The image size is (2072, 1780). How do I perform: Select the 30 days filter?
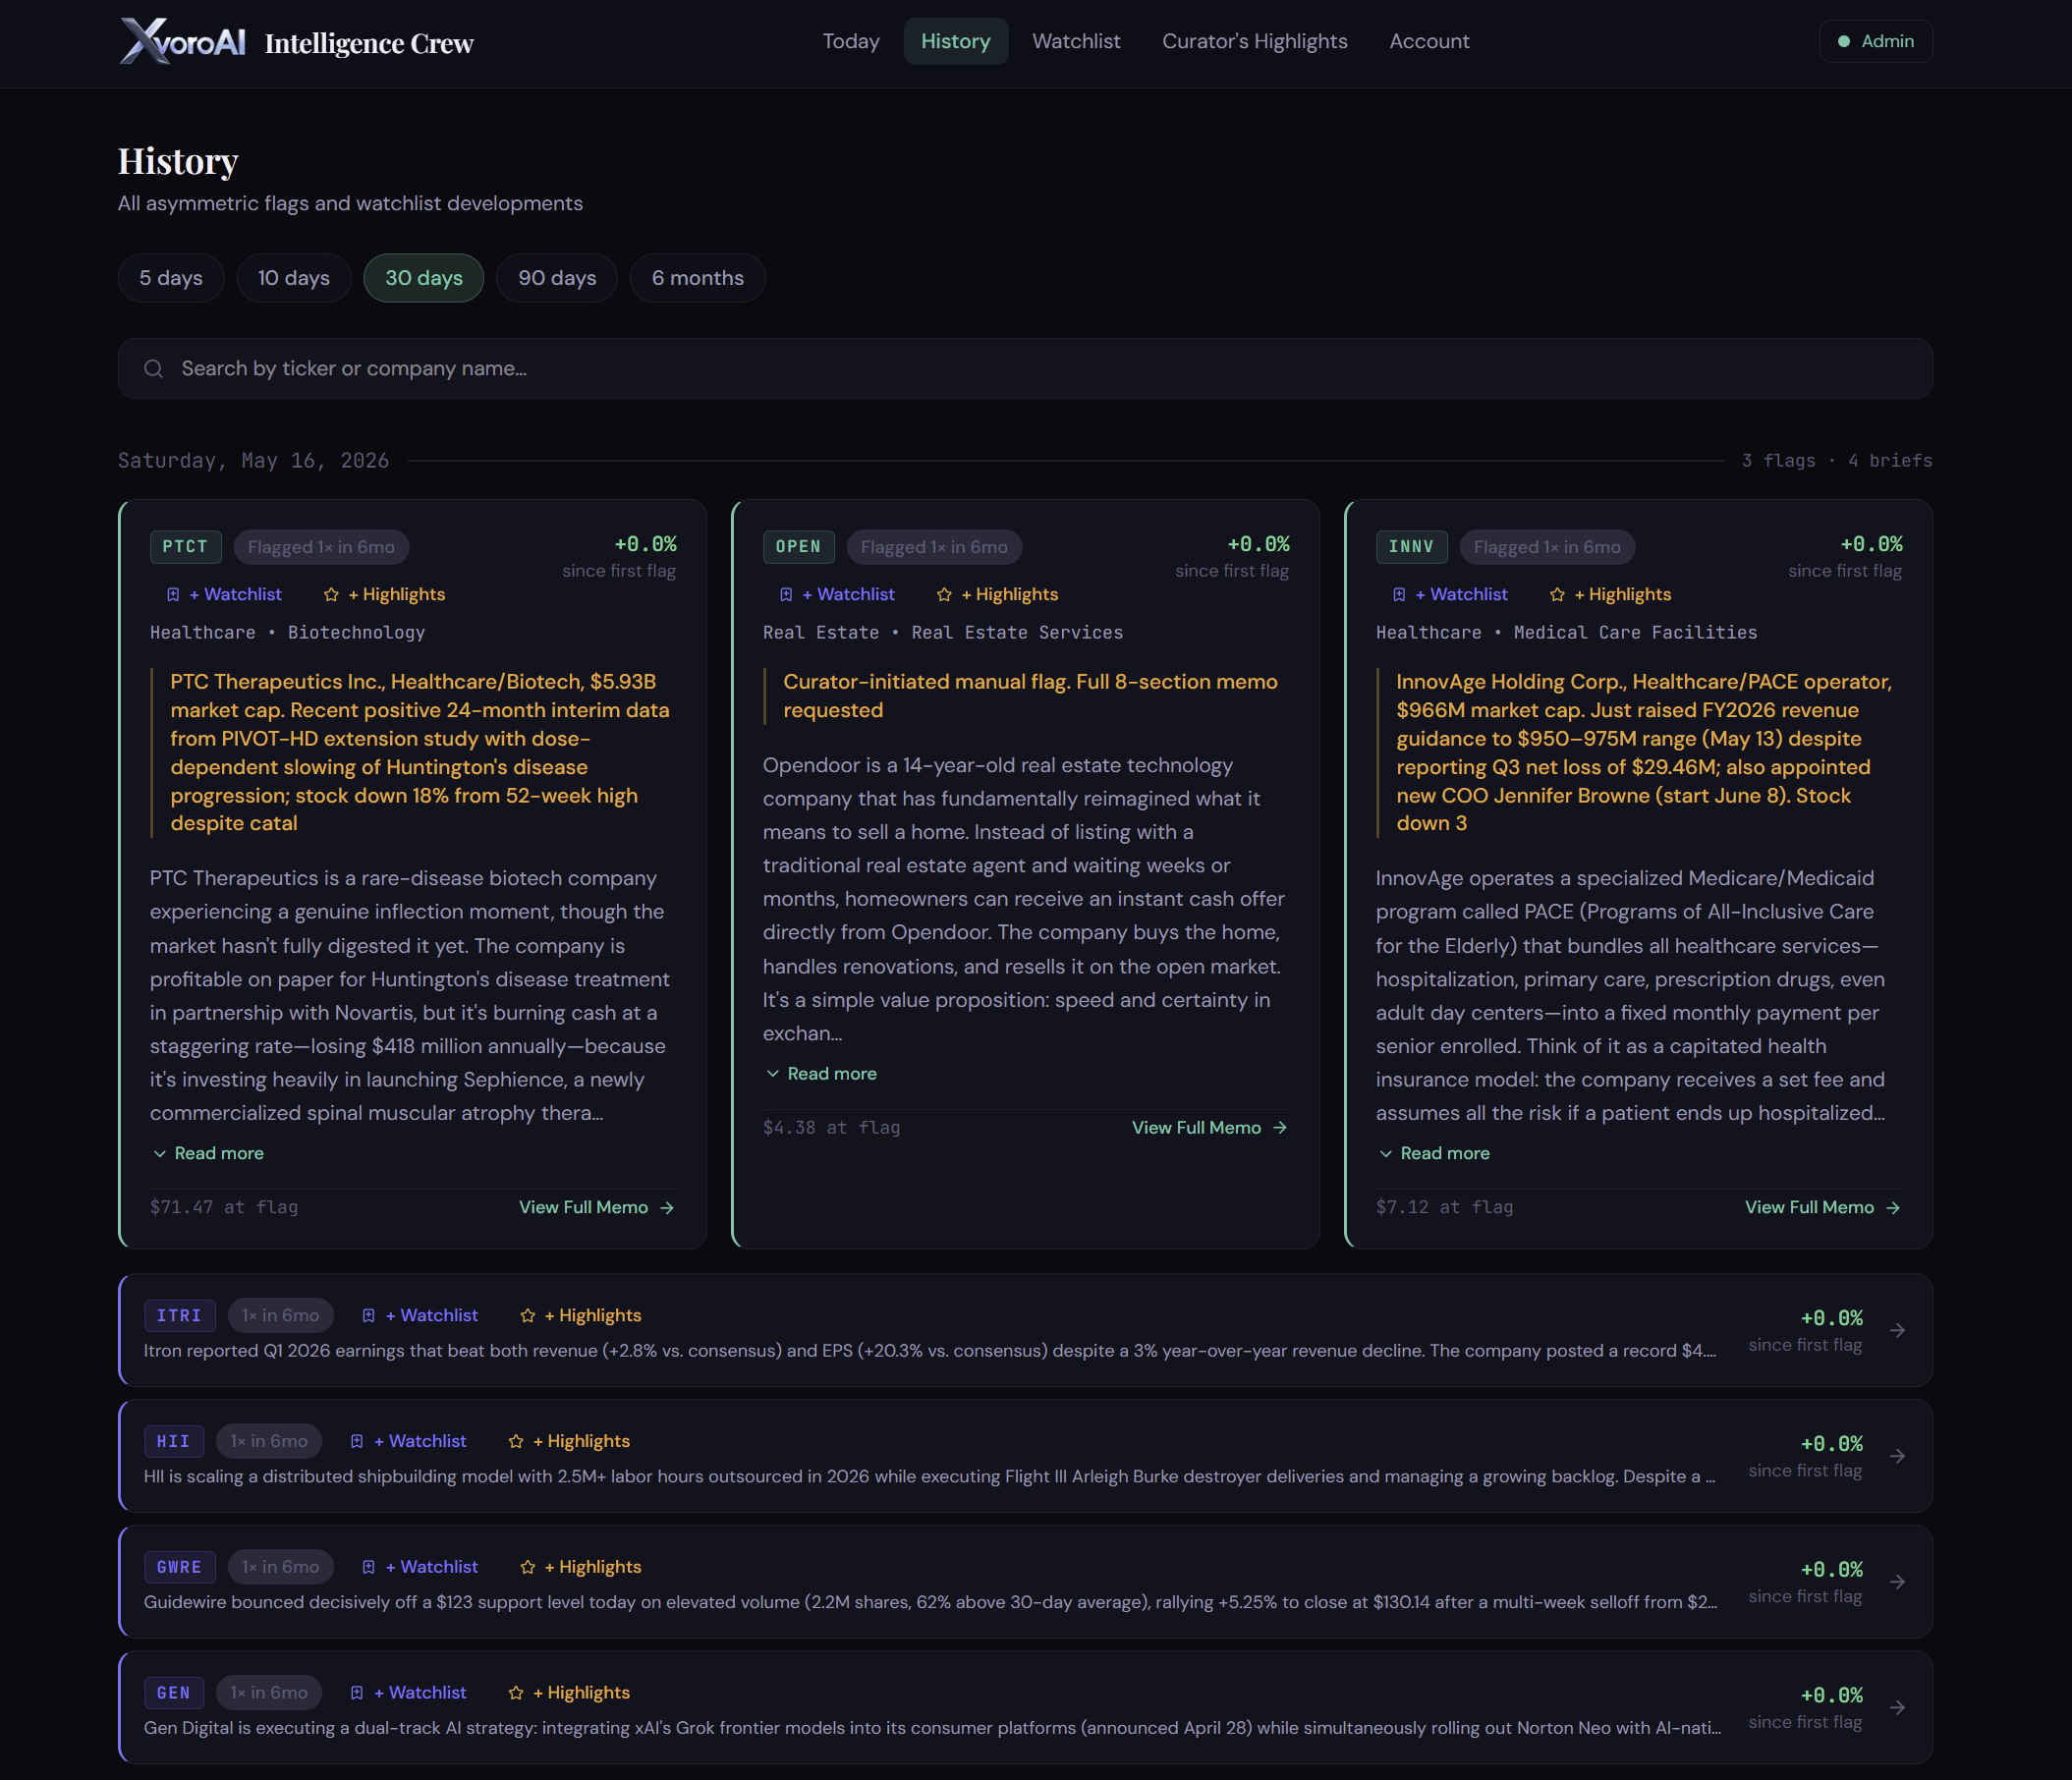(x=424, y=278)
